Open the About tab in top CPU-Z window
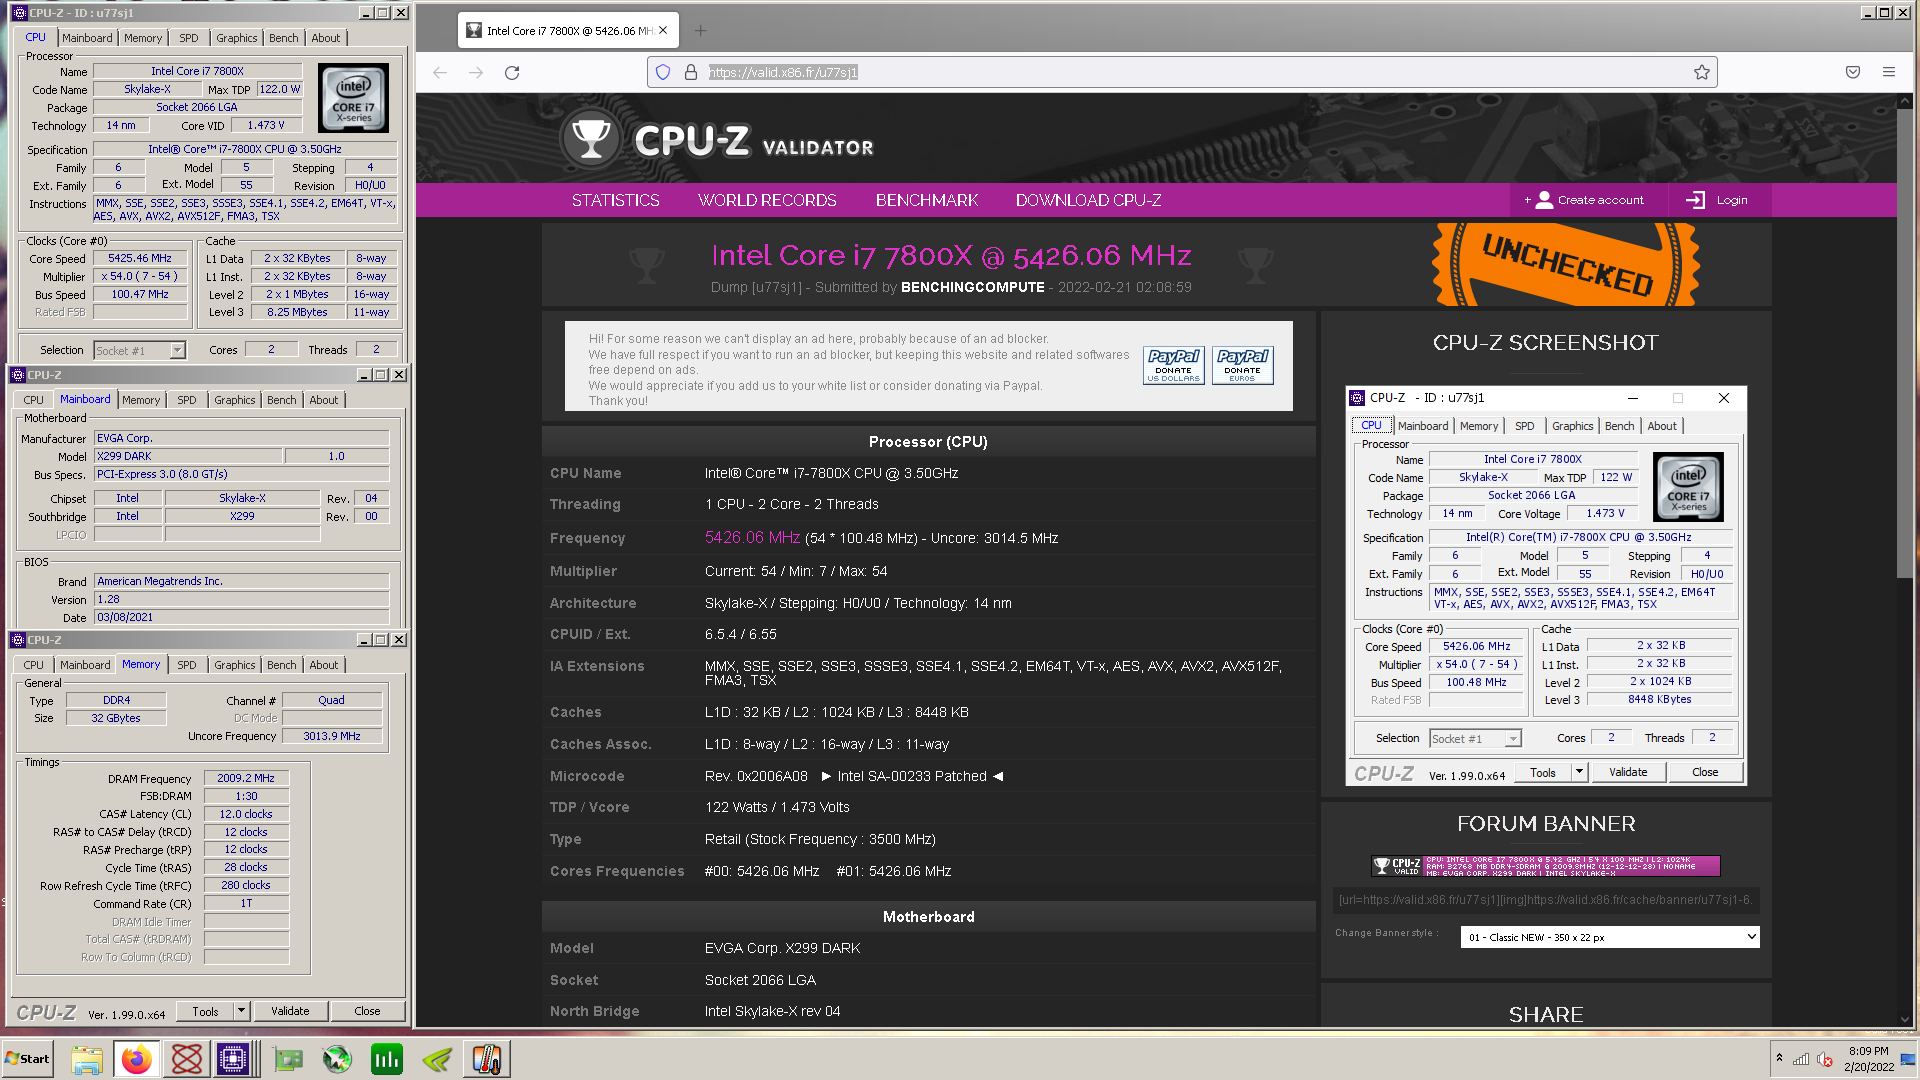Viewport: 1920px width, 1080px height. (325, 38)
